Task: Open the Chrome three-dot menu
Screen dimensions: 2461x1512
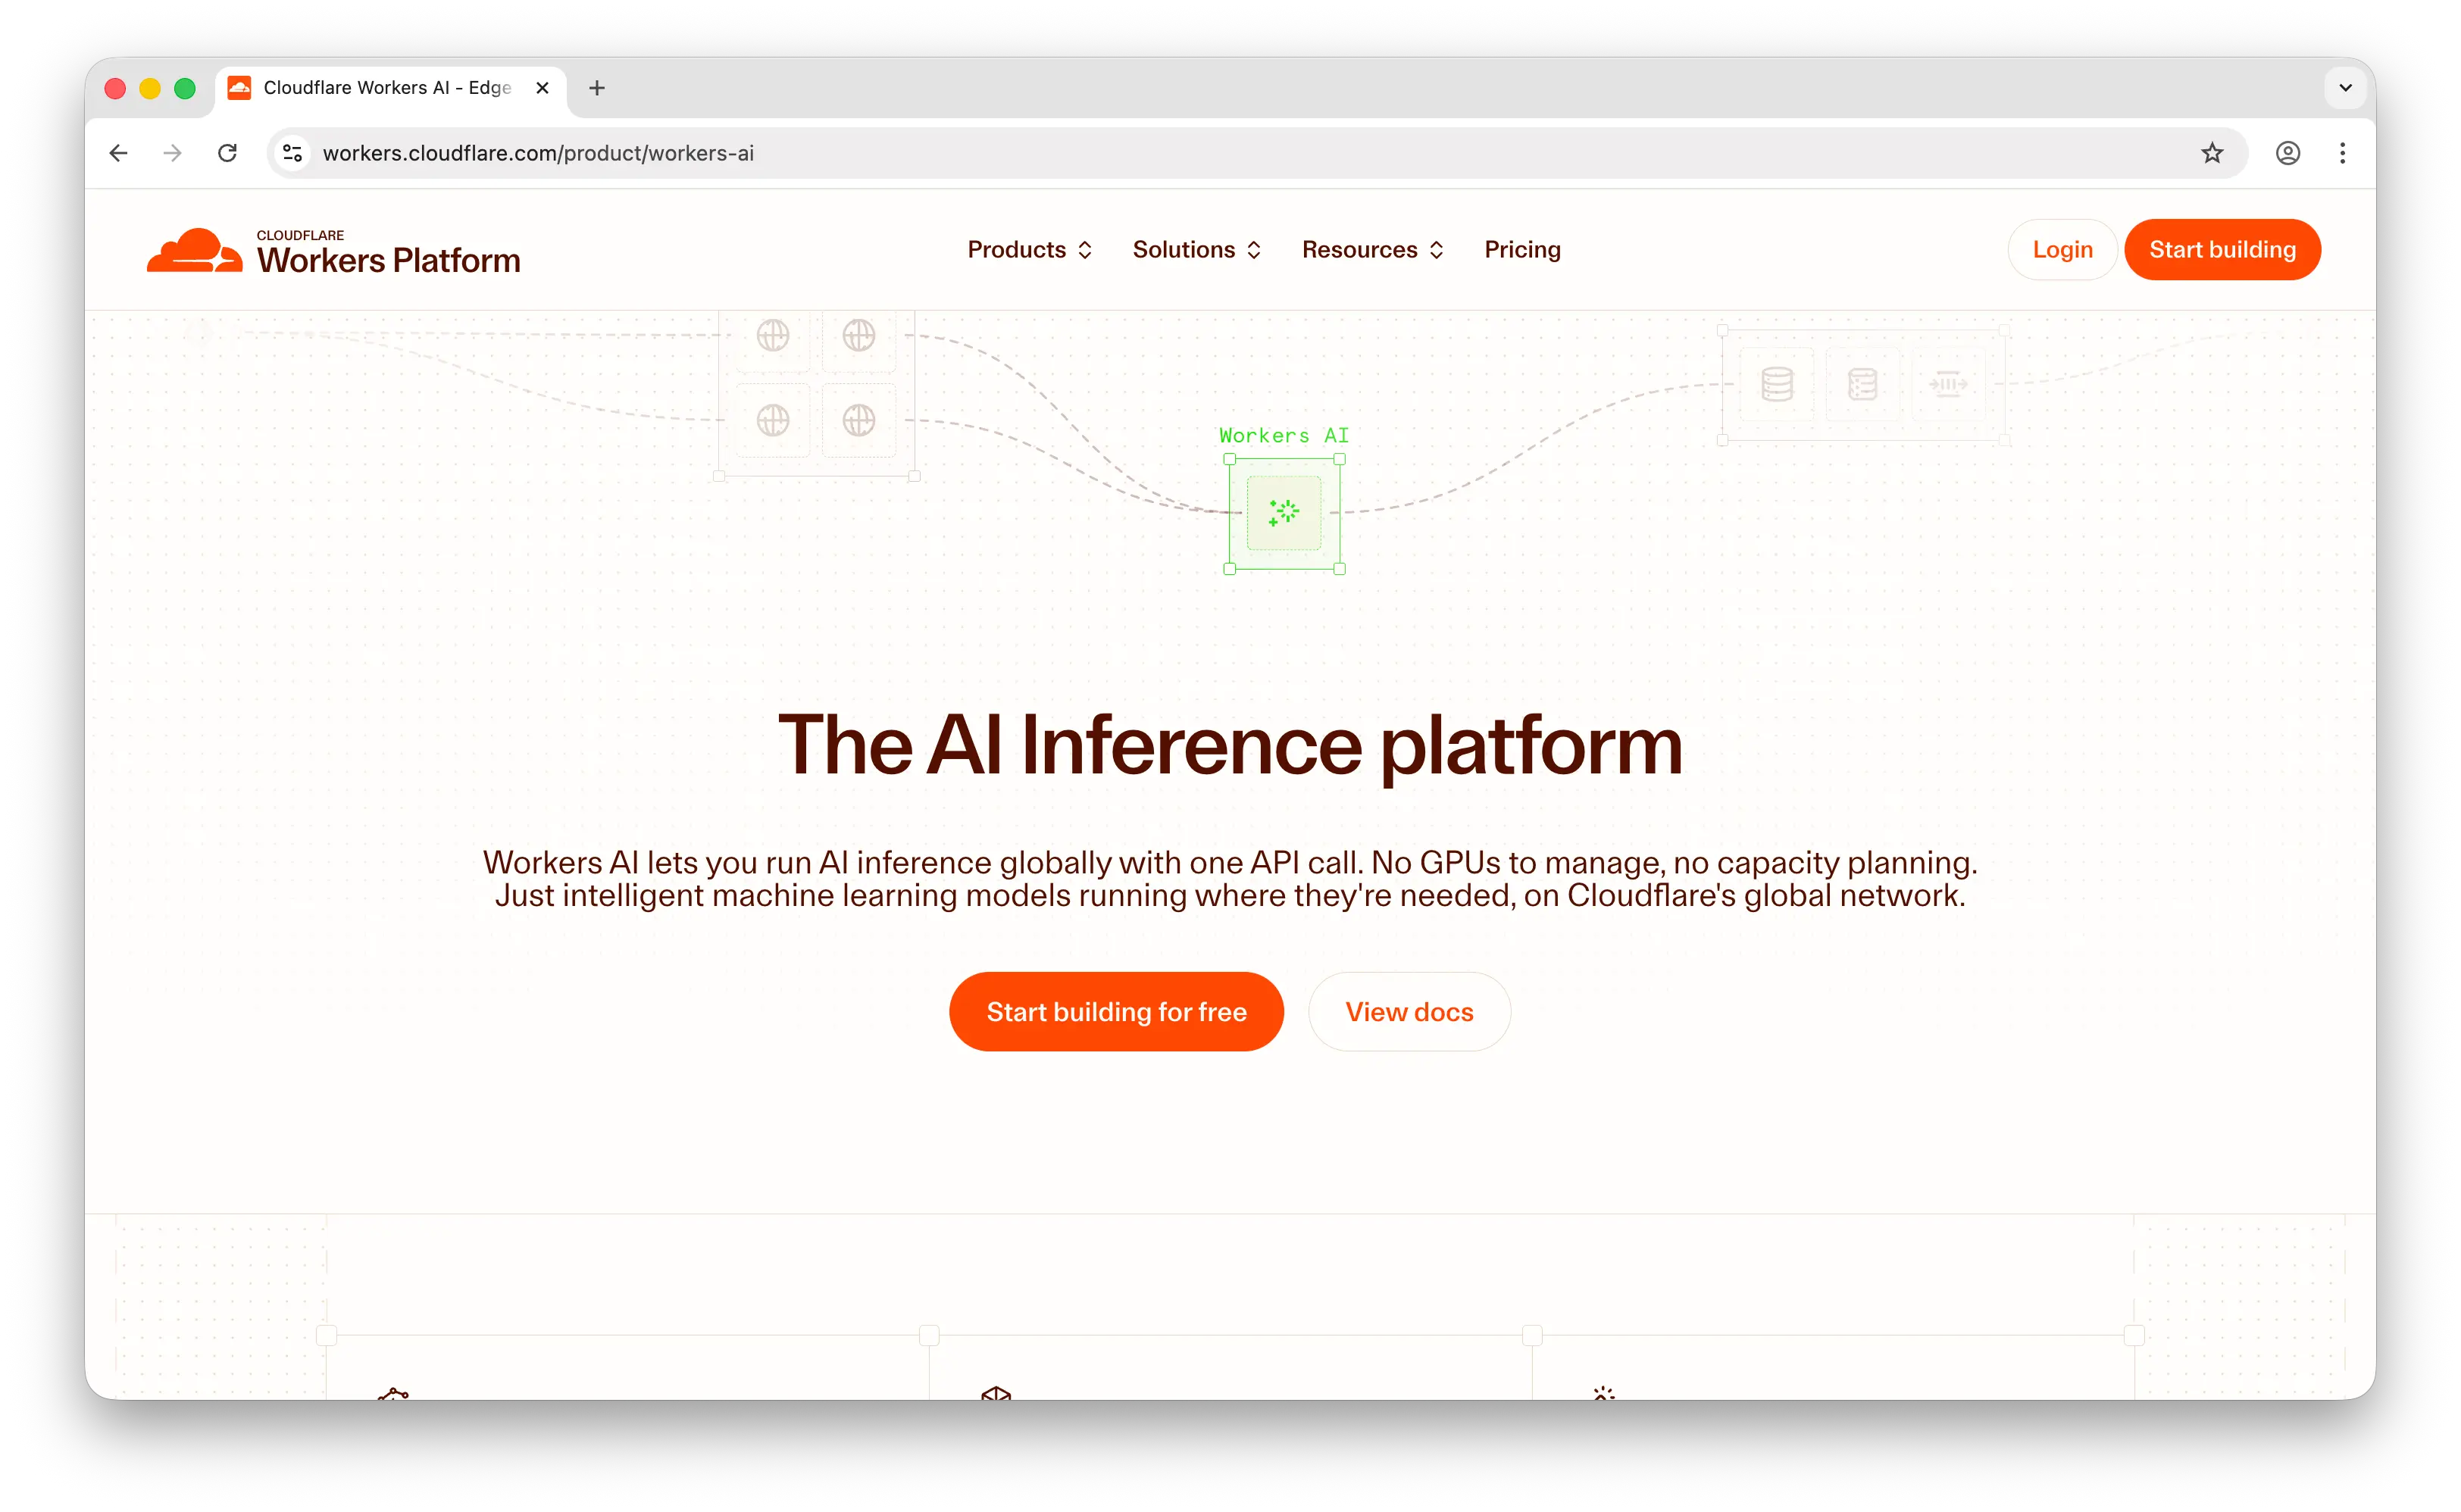Action: coord(2343,153)
